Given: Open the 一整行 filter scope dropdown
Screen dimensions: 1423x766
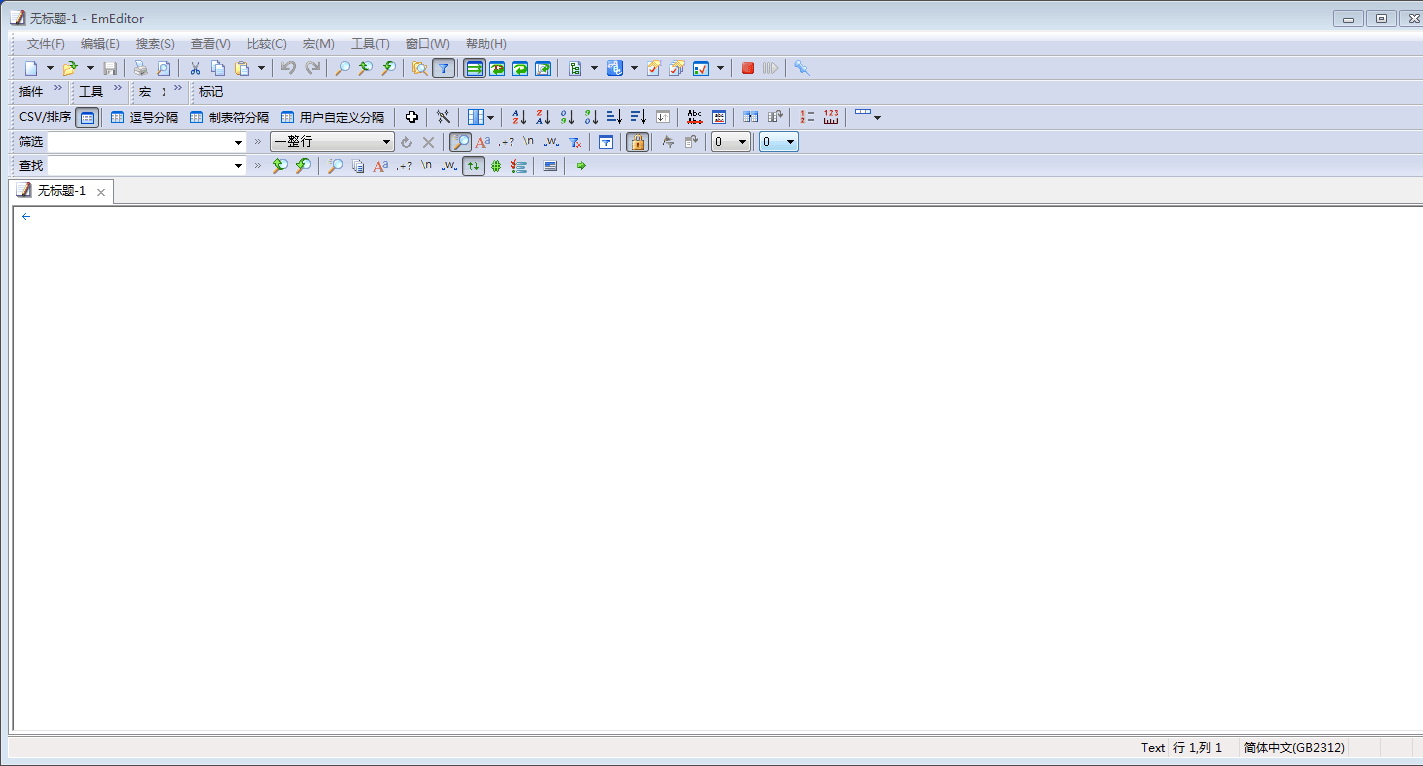Looking at the screenshot, I should [388, 141].
